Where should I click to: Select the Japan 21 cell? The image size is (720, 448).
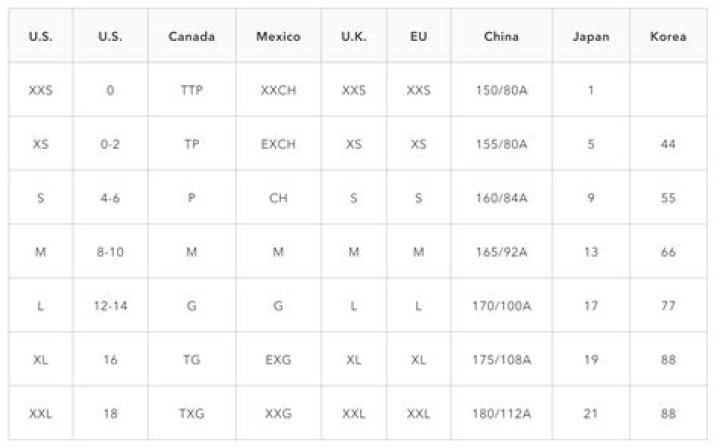click(x=591, y=414)
